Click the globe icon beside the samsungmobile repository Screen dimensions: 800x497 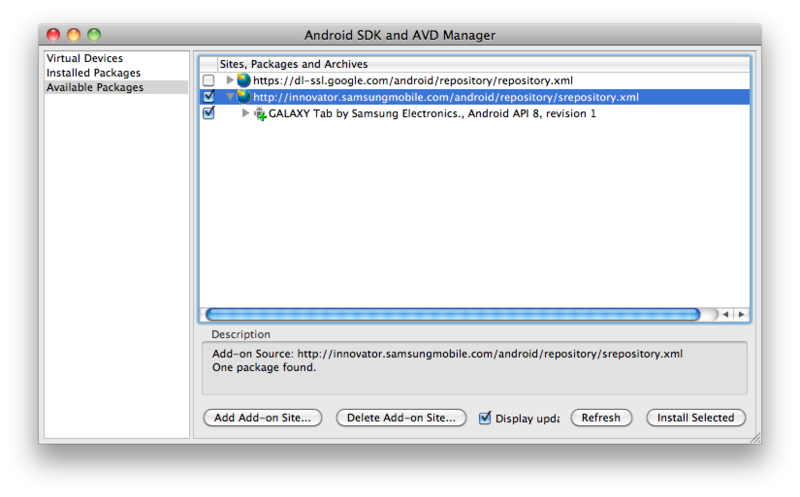(244, 96)
